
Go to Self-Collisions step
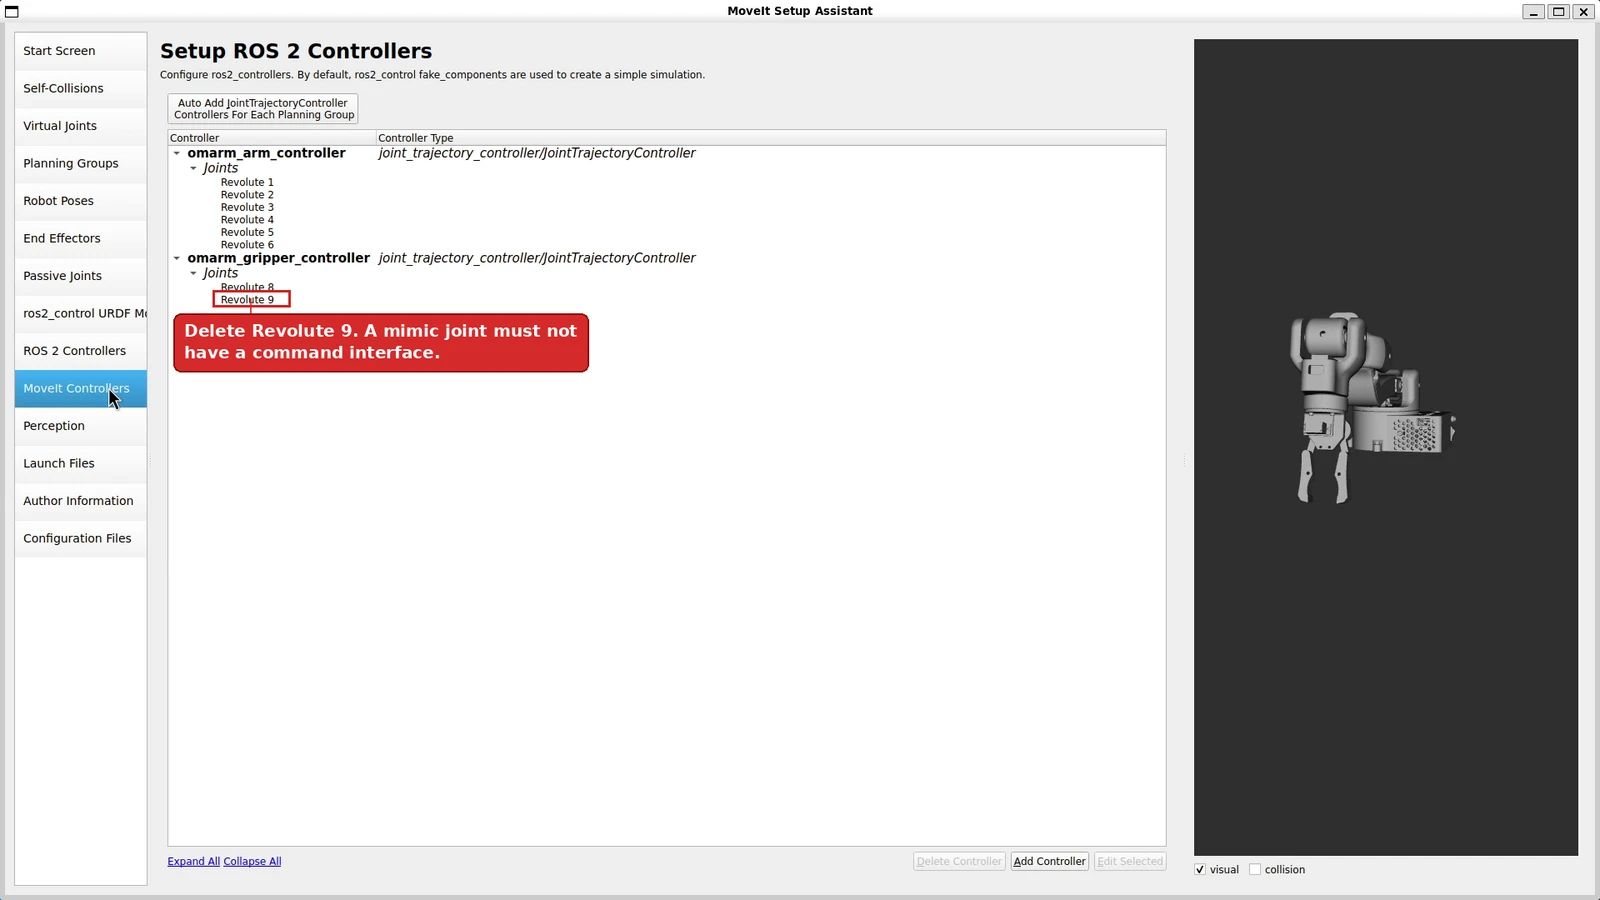pyautogui.click(x=81, y=88)
